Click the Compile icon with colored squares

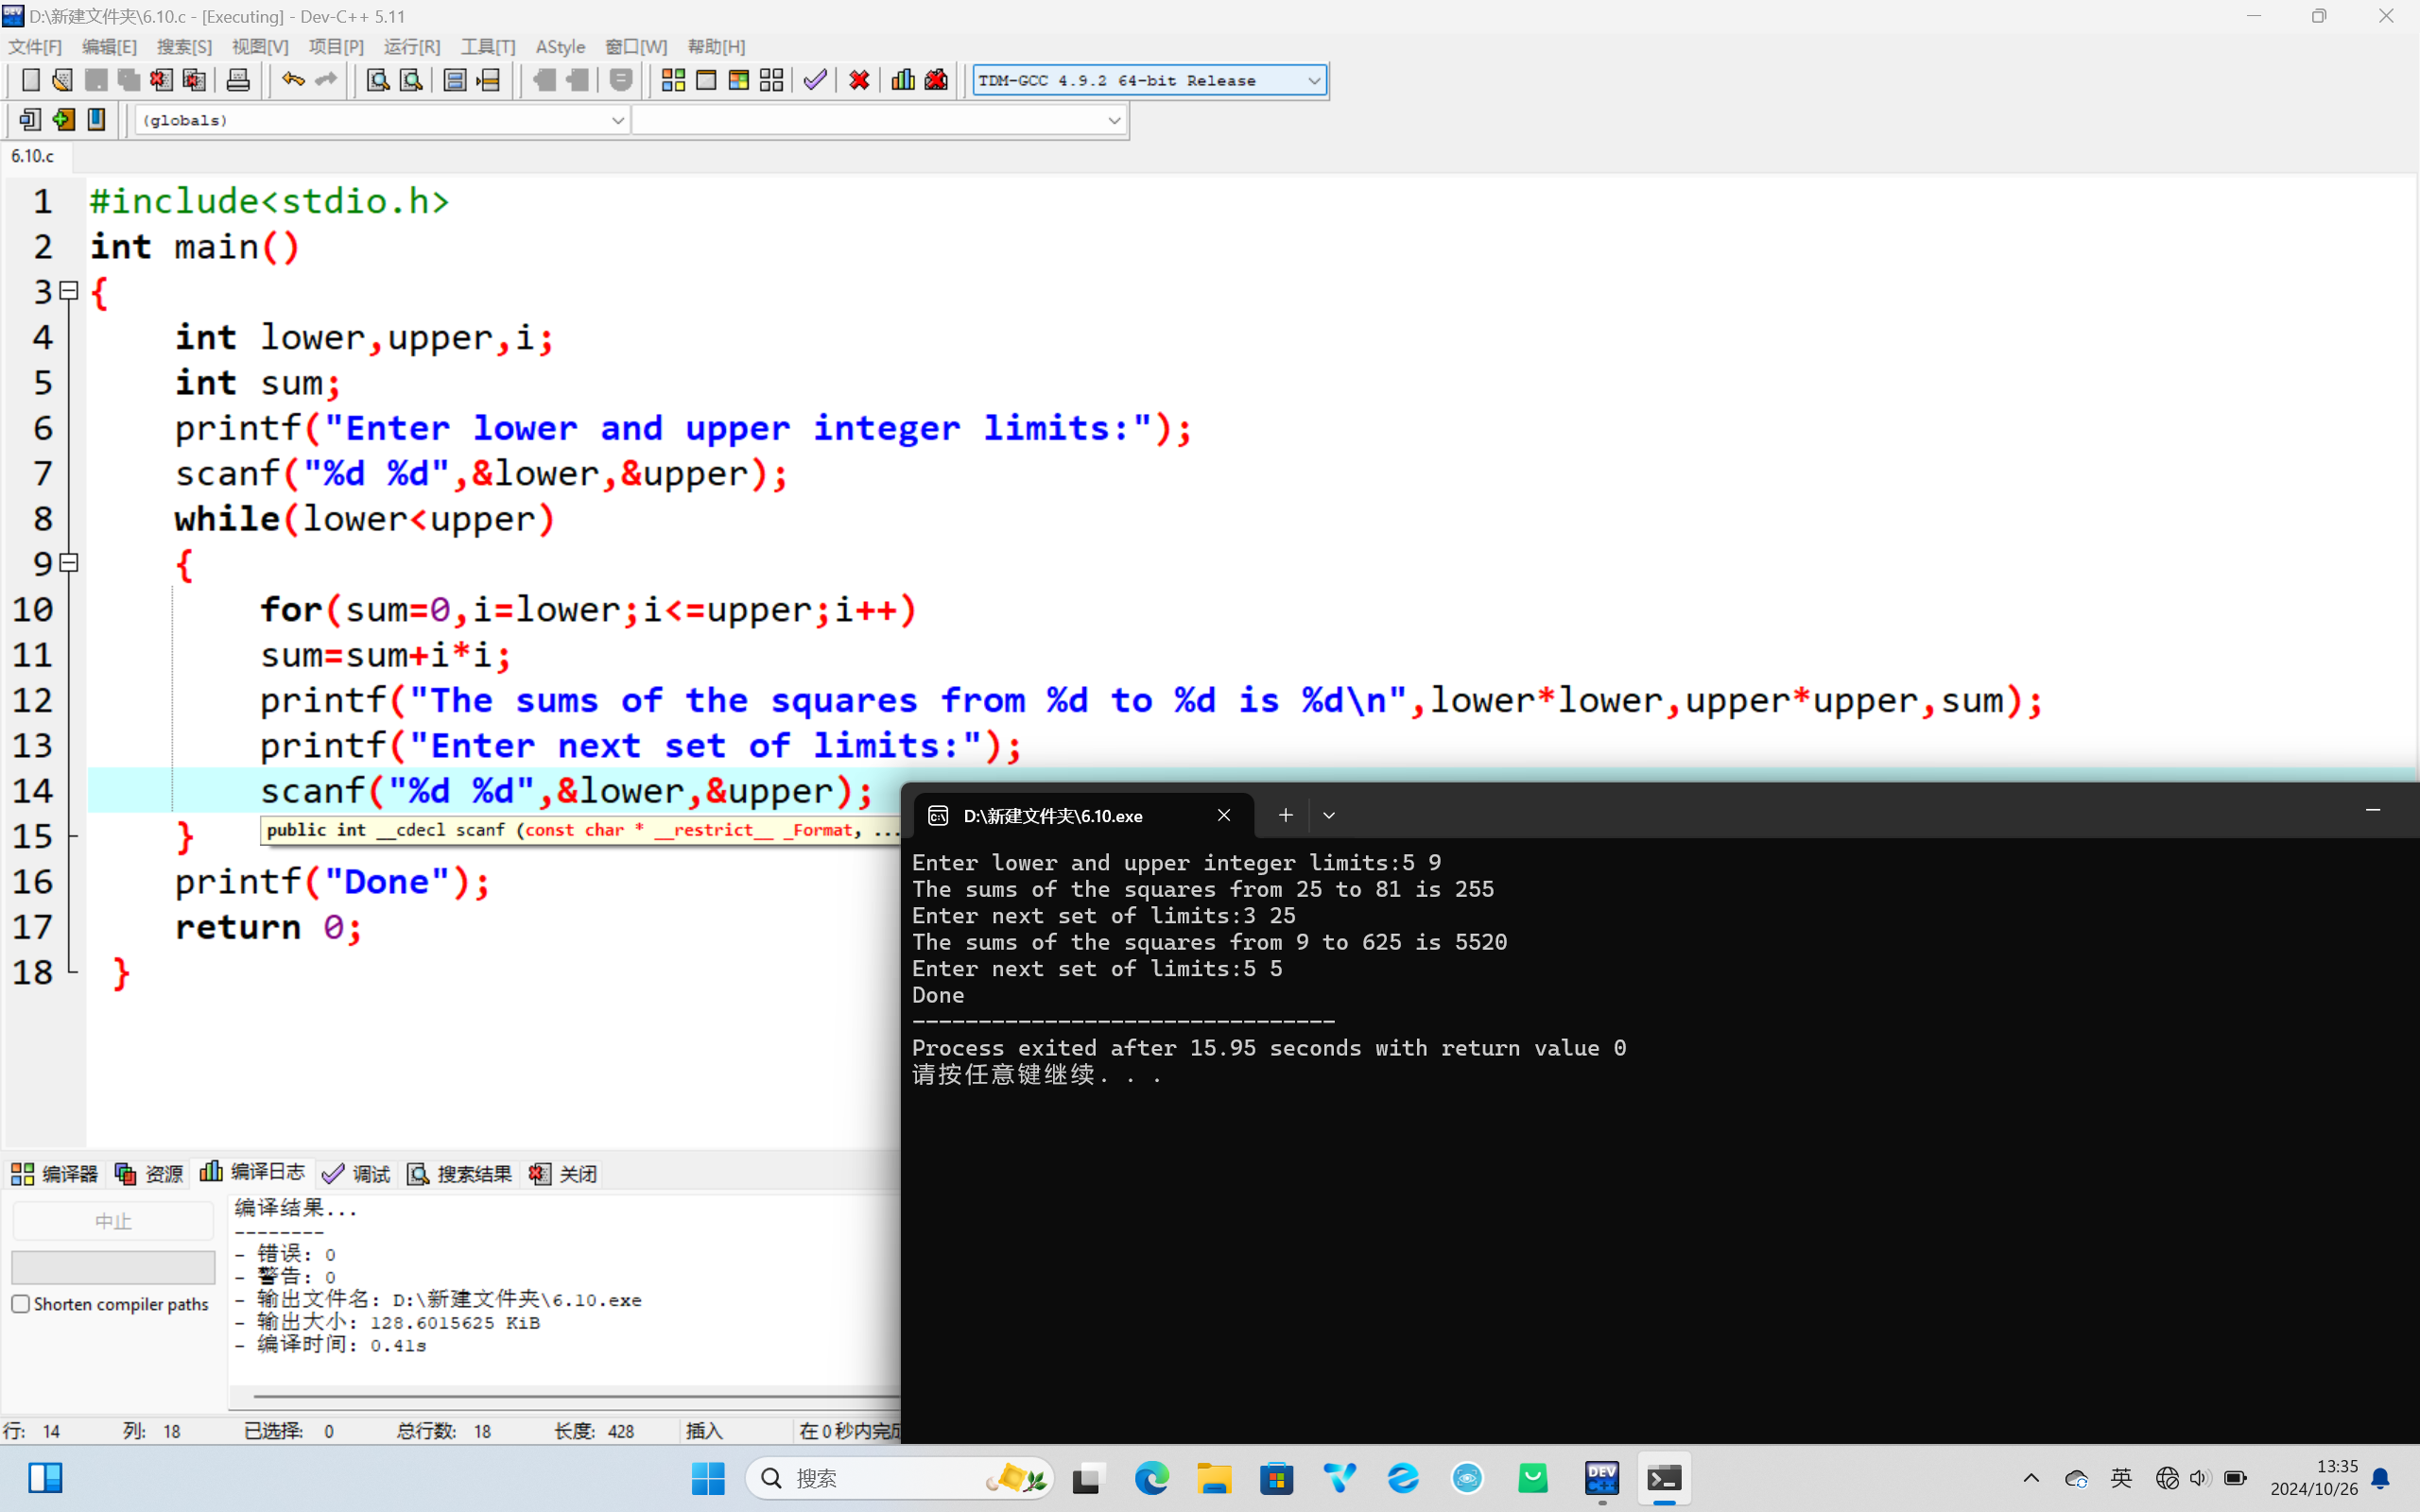click(673, 80)
